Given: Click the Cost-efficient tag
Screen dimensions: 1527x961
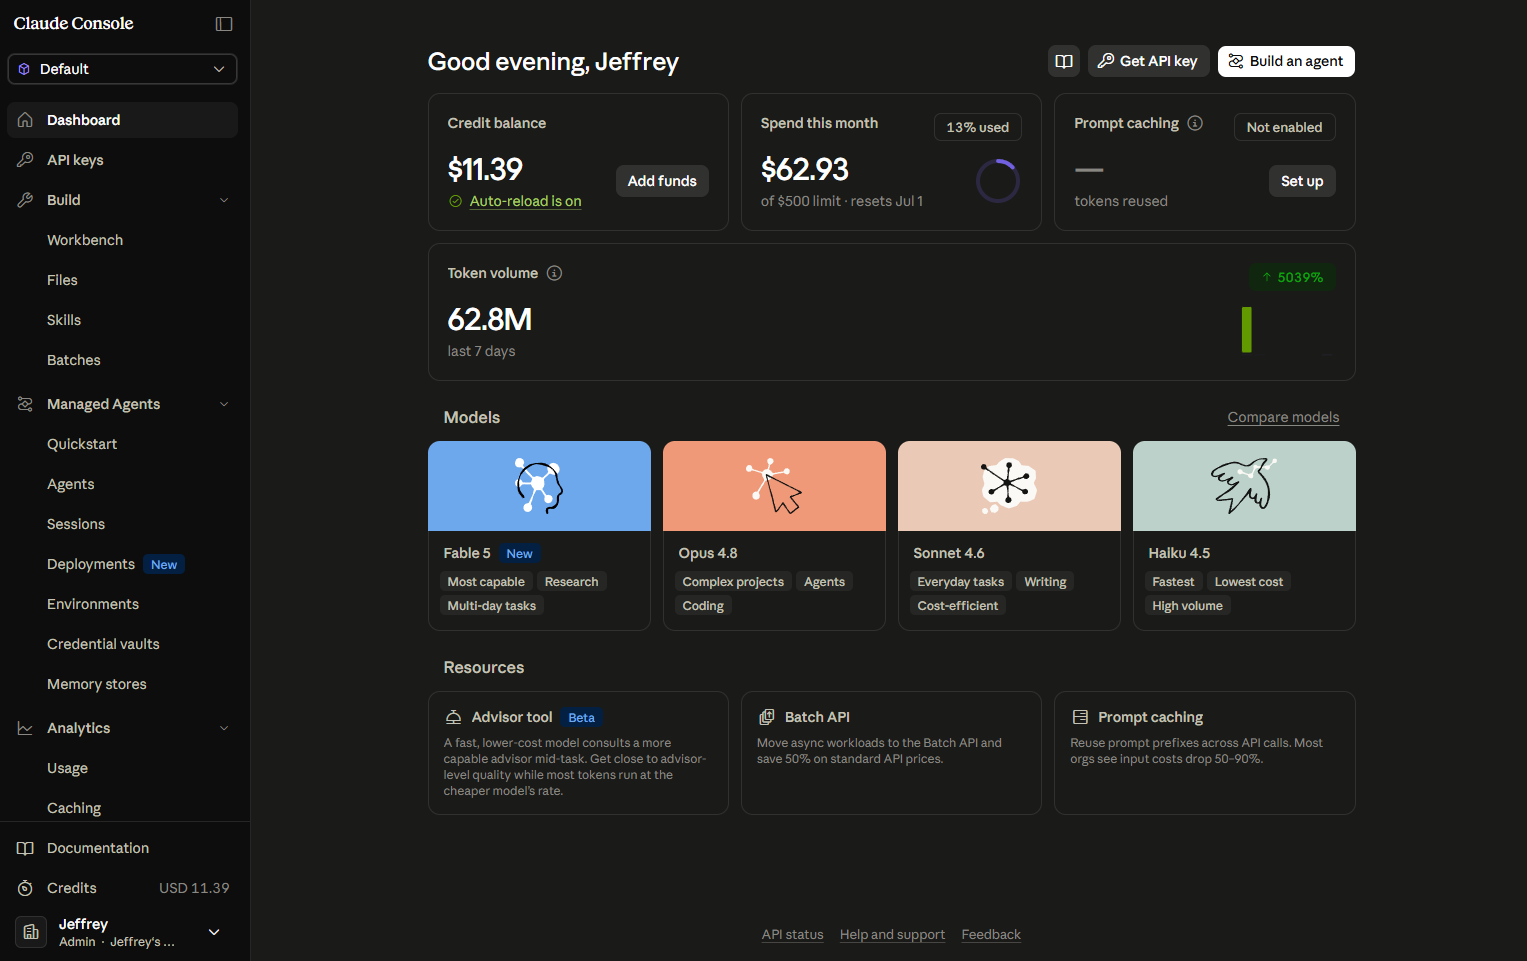Looking at the screenshot, I should [x=957, y=605].
